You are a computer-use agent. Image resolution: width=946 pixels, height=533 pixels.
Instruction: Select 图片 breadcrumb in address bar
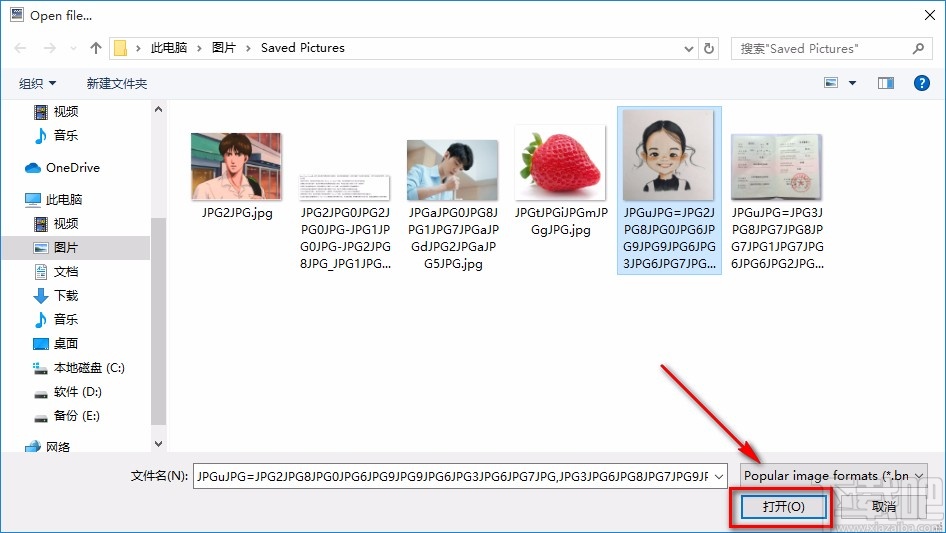(x=223, y=48)
